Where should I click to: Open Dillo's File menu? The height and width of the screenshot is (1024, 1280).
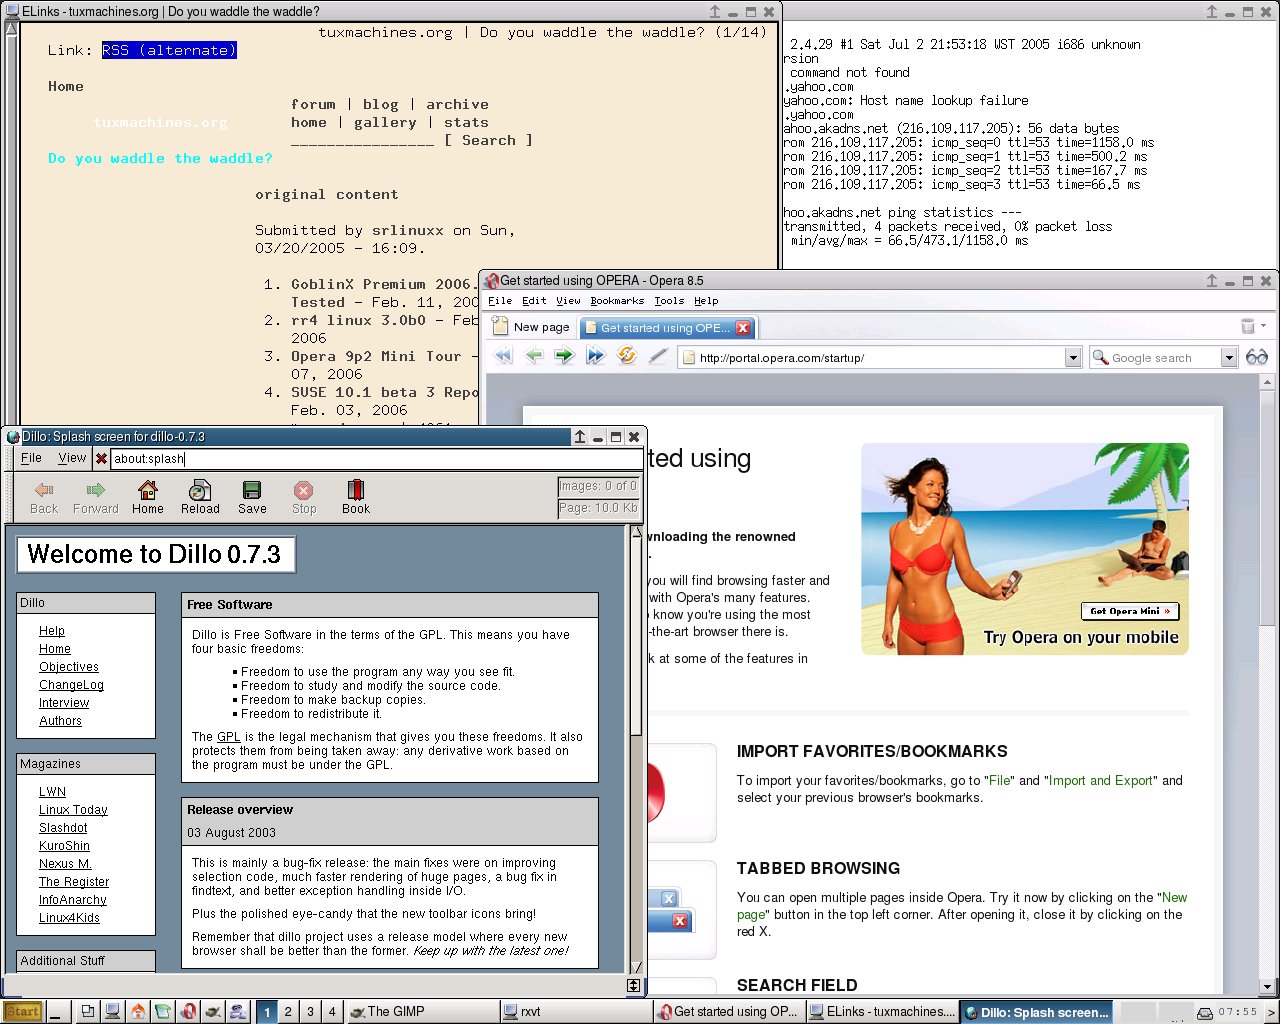(32, 458)
